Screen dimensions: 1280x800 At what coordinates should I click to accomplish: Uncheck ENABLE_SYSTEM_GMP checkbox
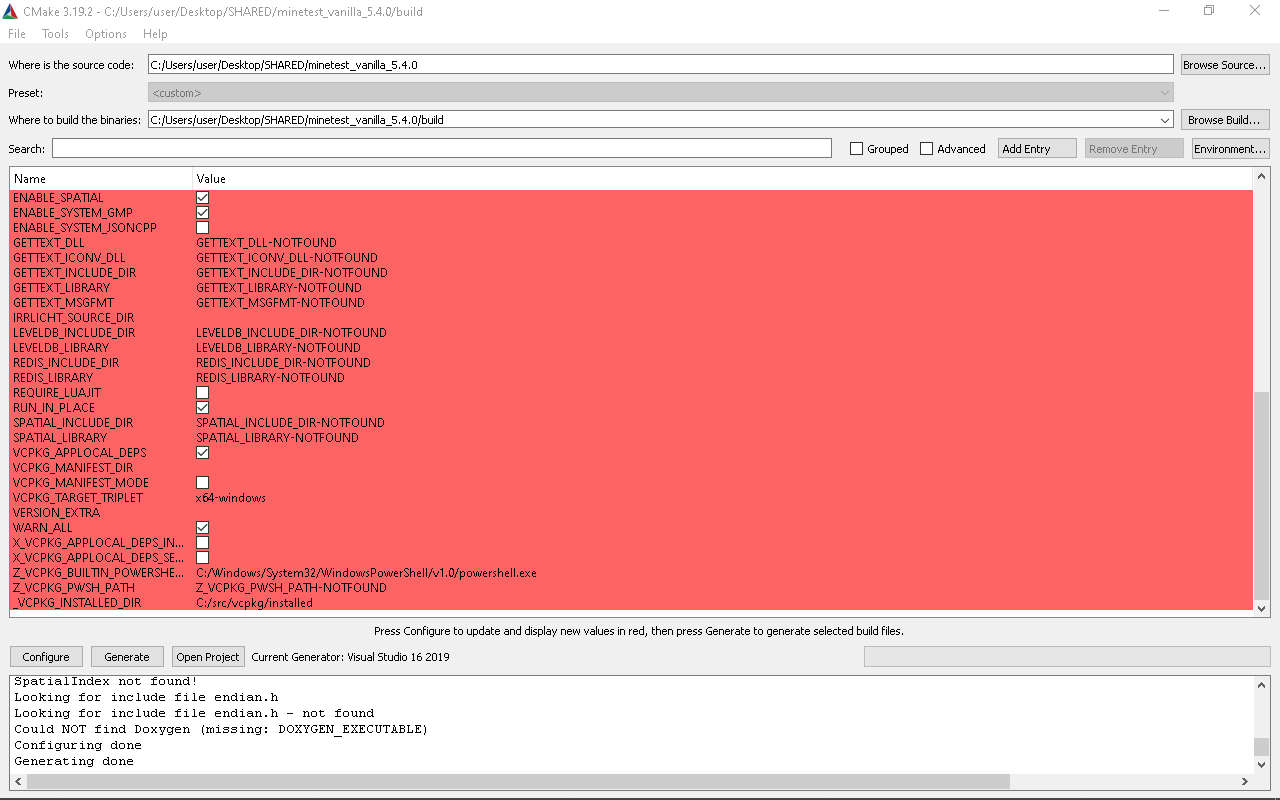tap(202, 213)
